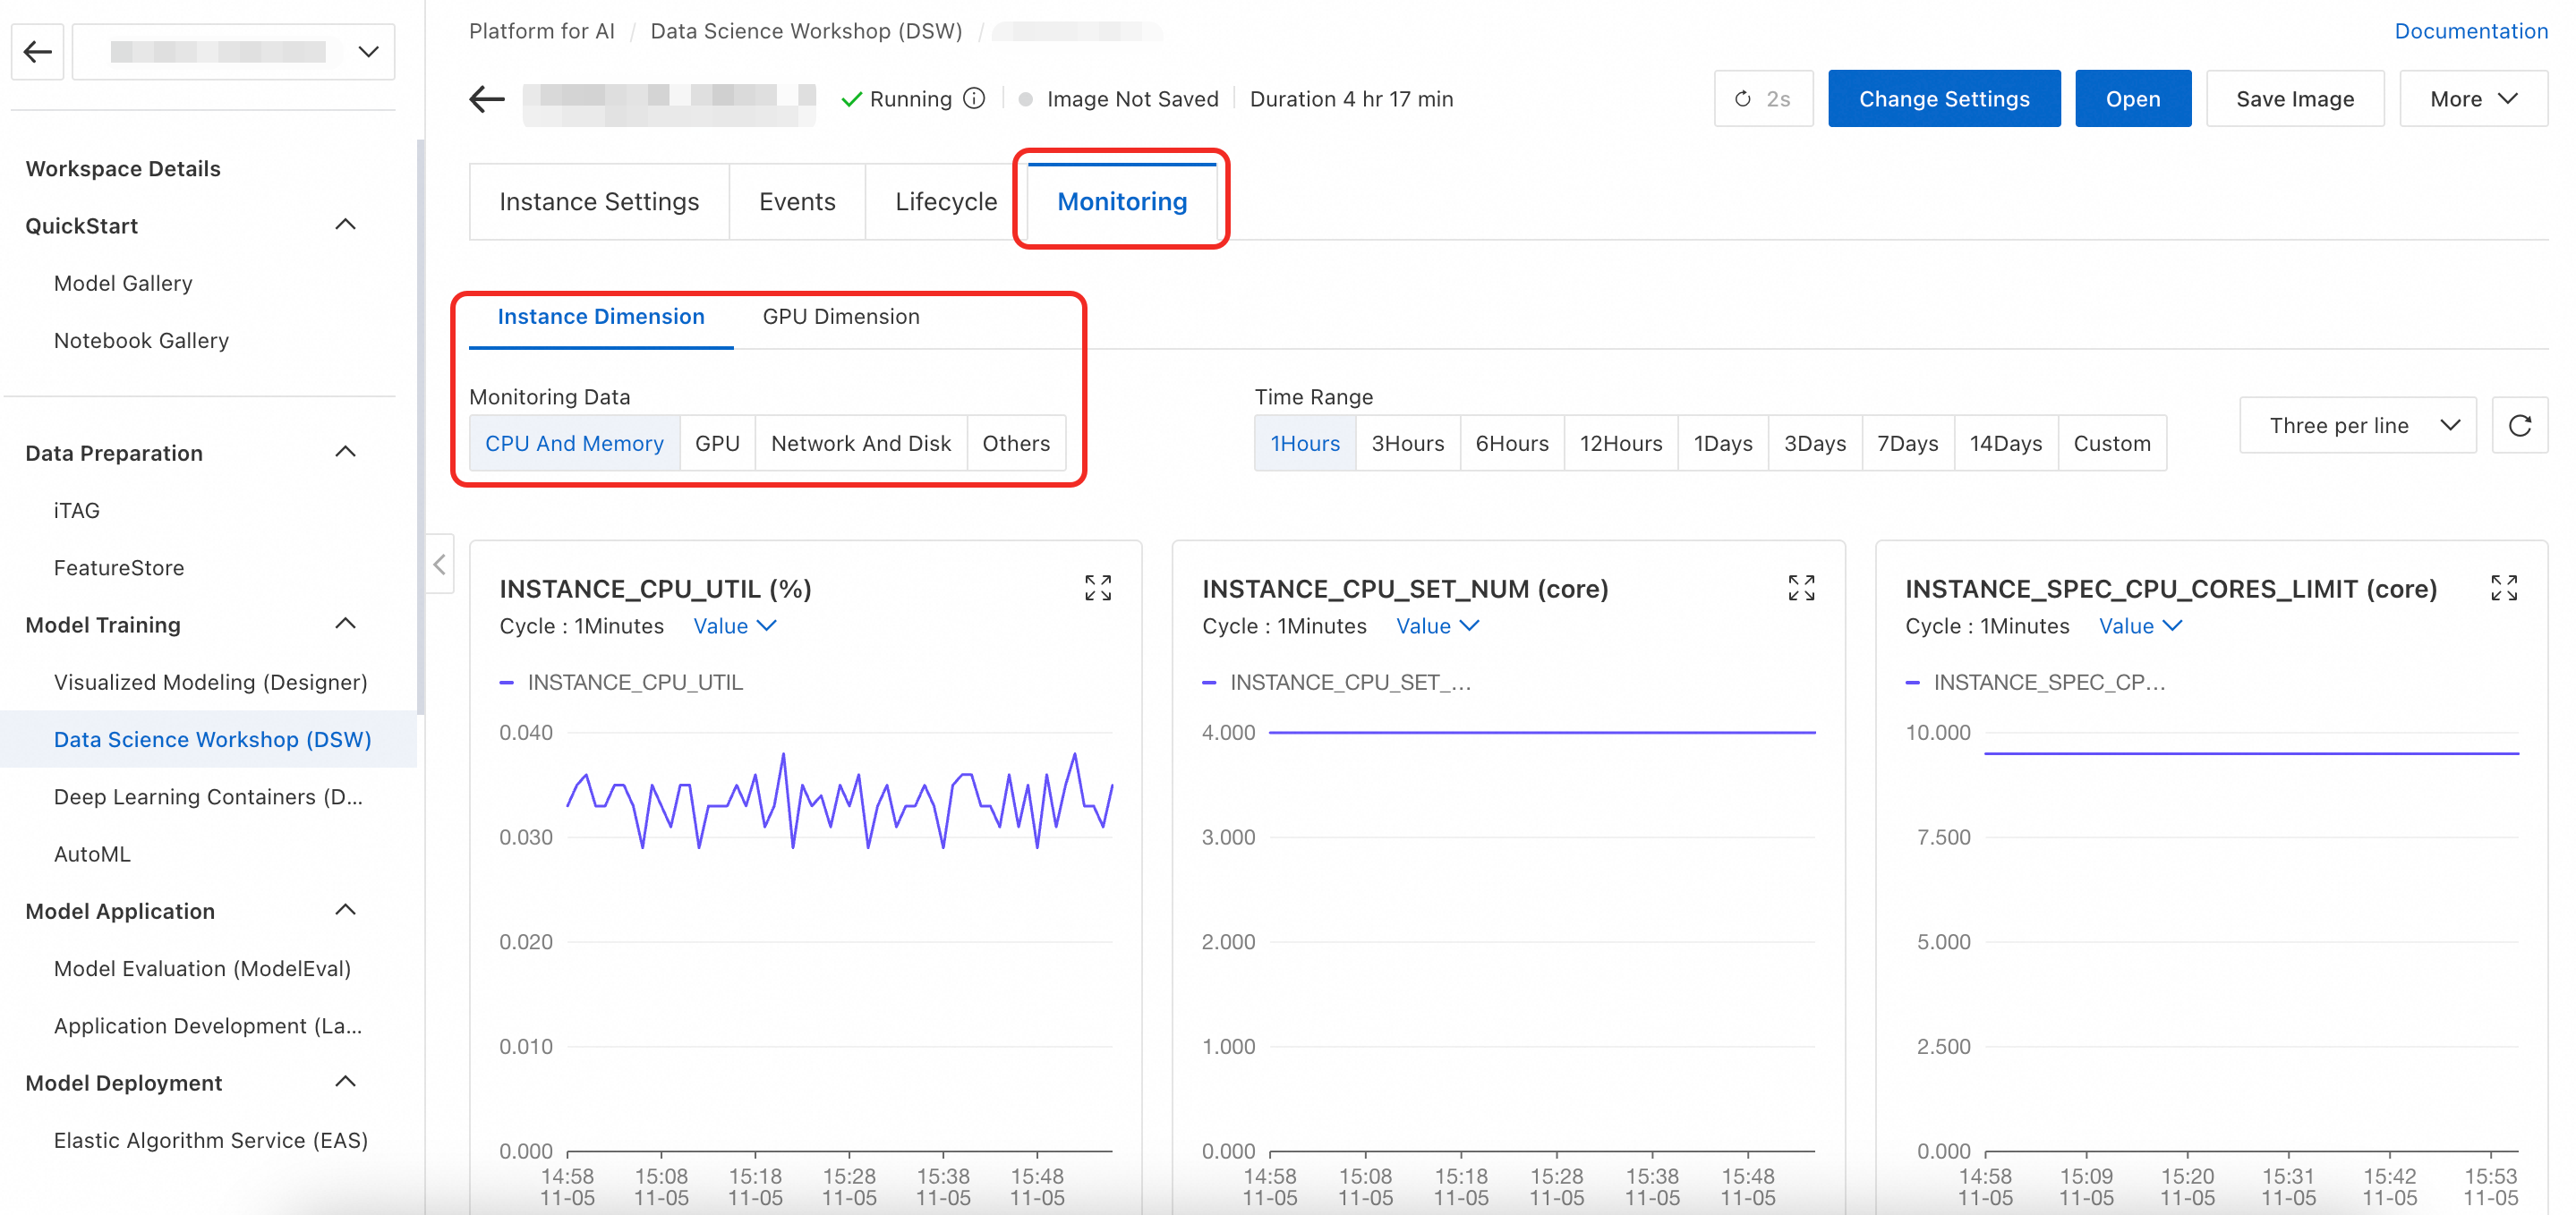Open the Lifecycle tab
The height and width of the screenshot is (1215, 2576).
(945, 202)
